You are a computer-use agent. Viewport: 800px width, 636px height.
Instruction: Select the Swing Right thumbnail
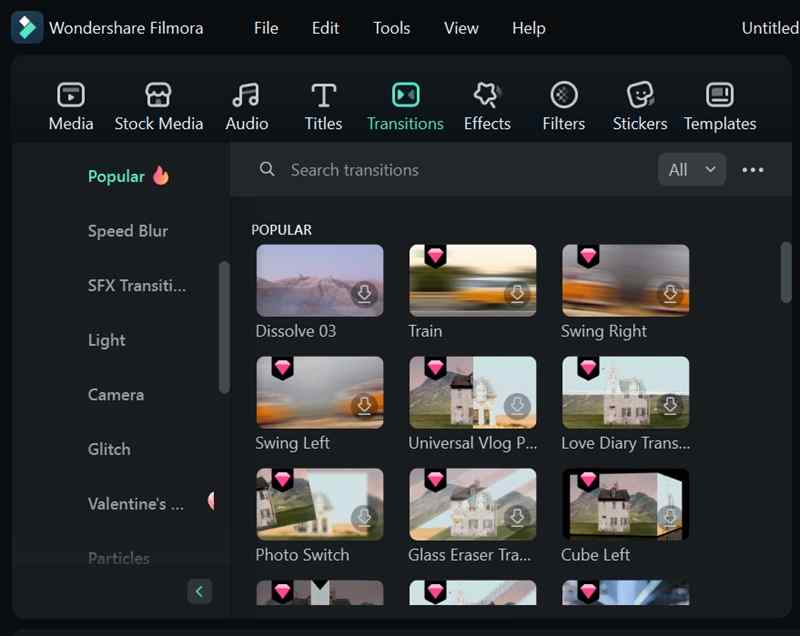[x=626, y=281]
